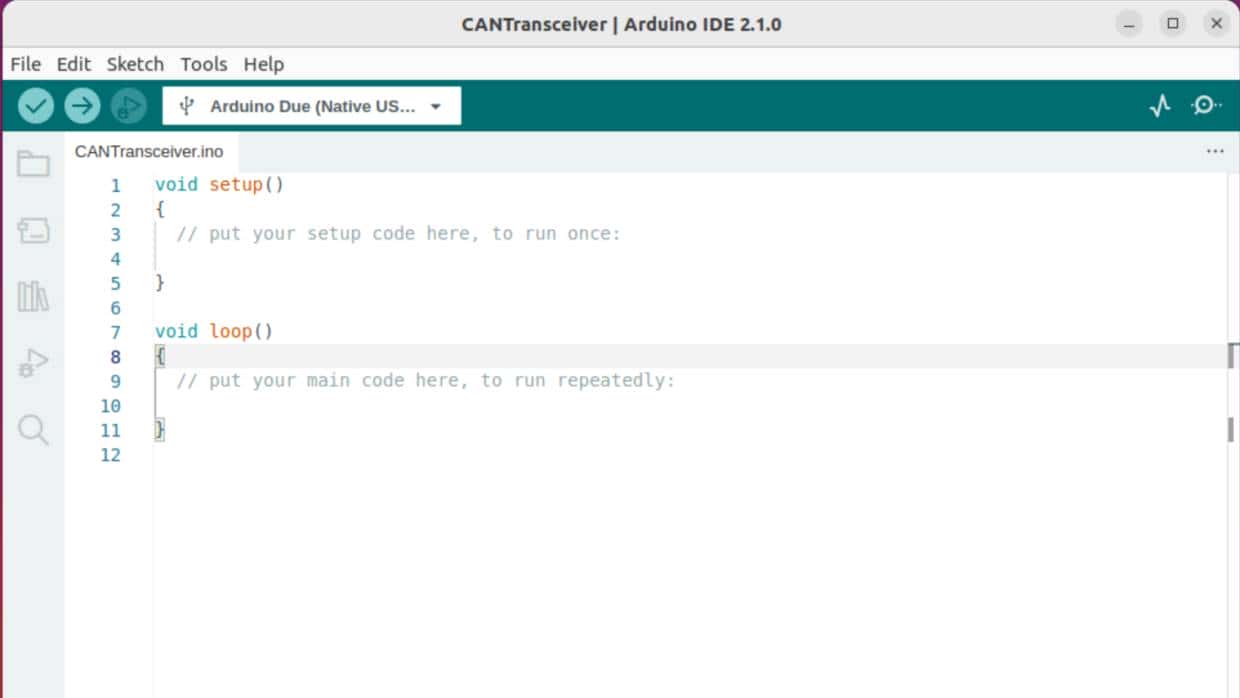Open the Help menu
1240x698 pixels.
coord(264,64)
